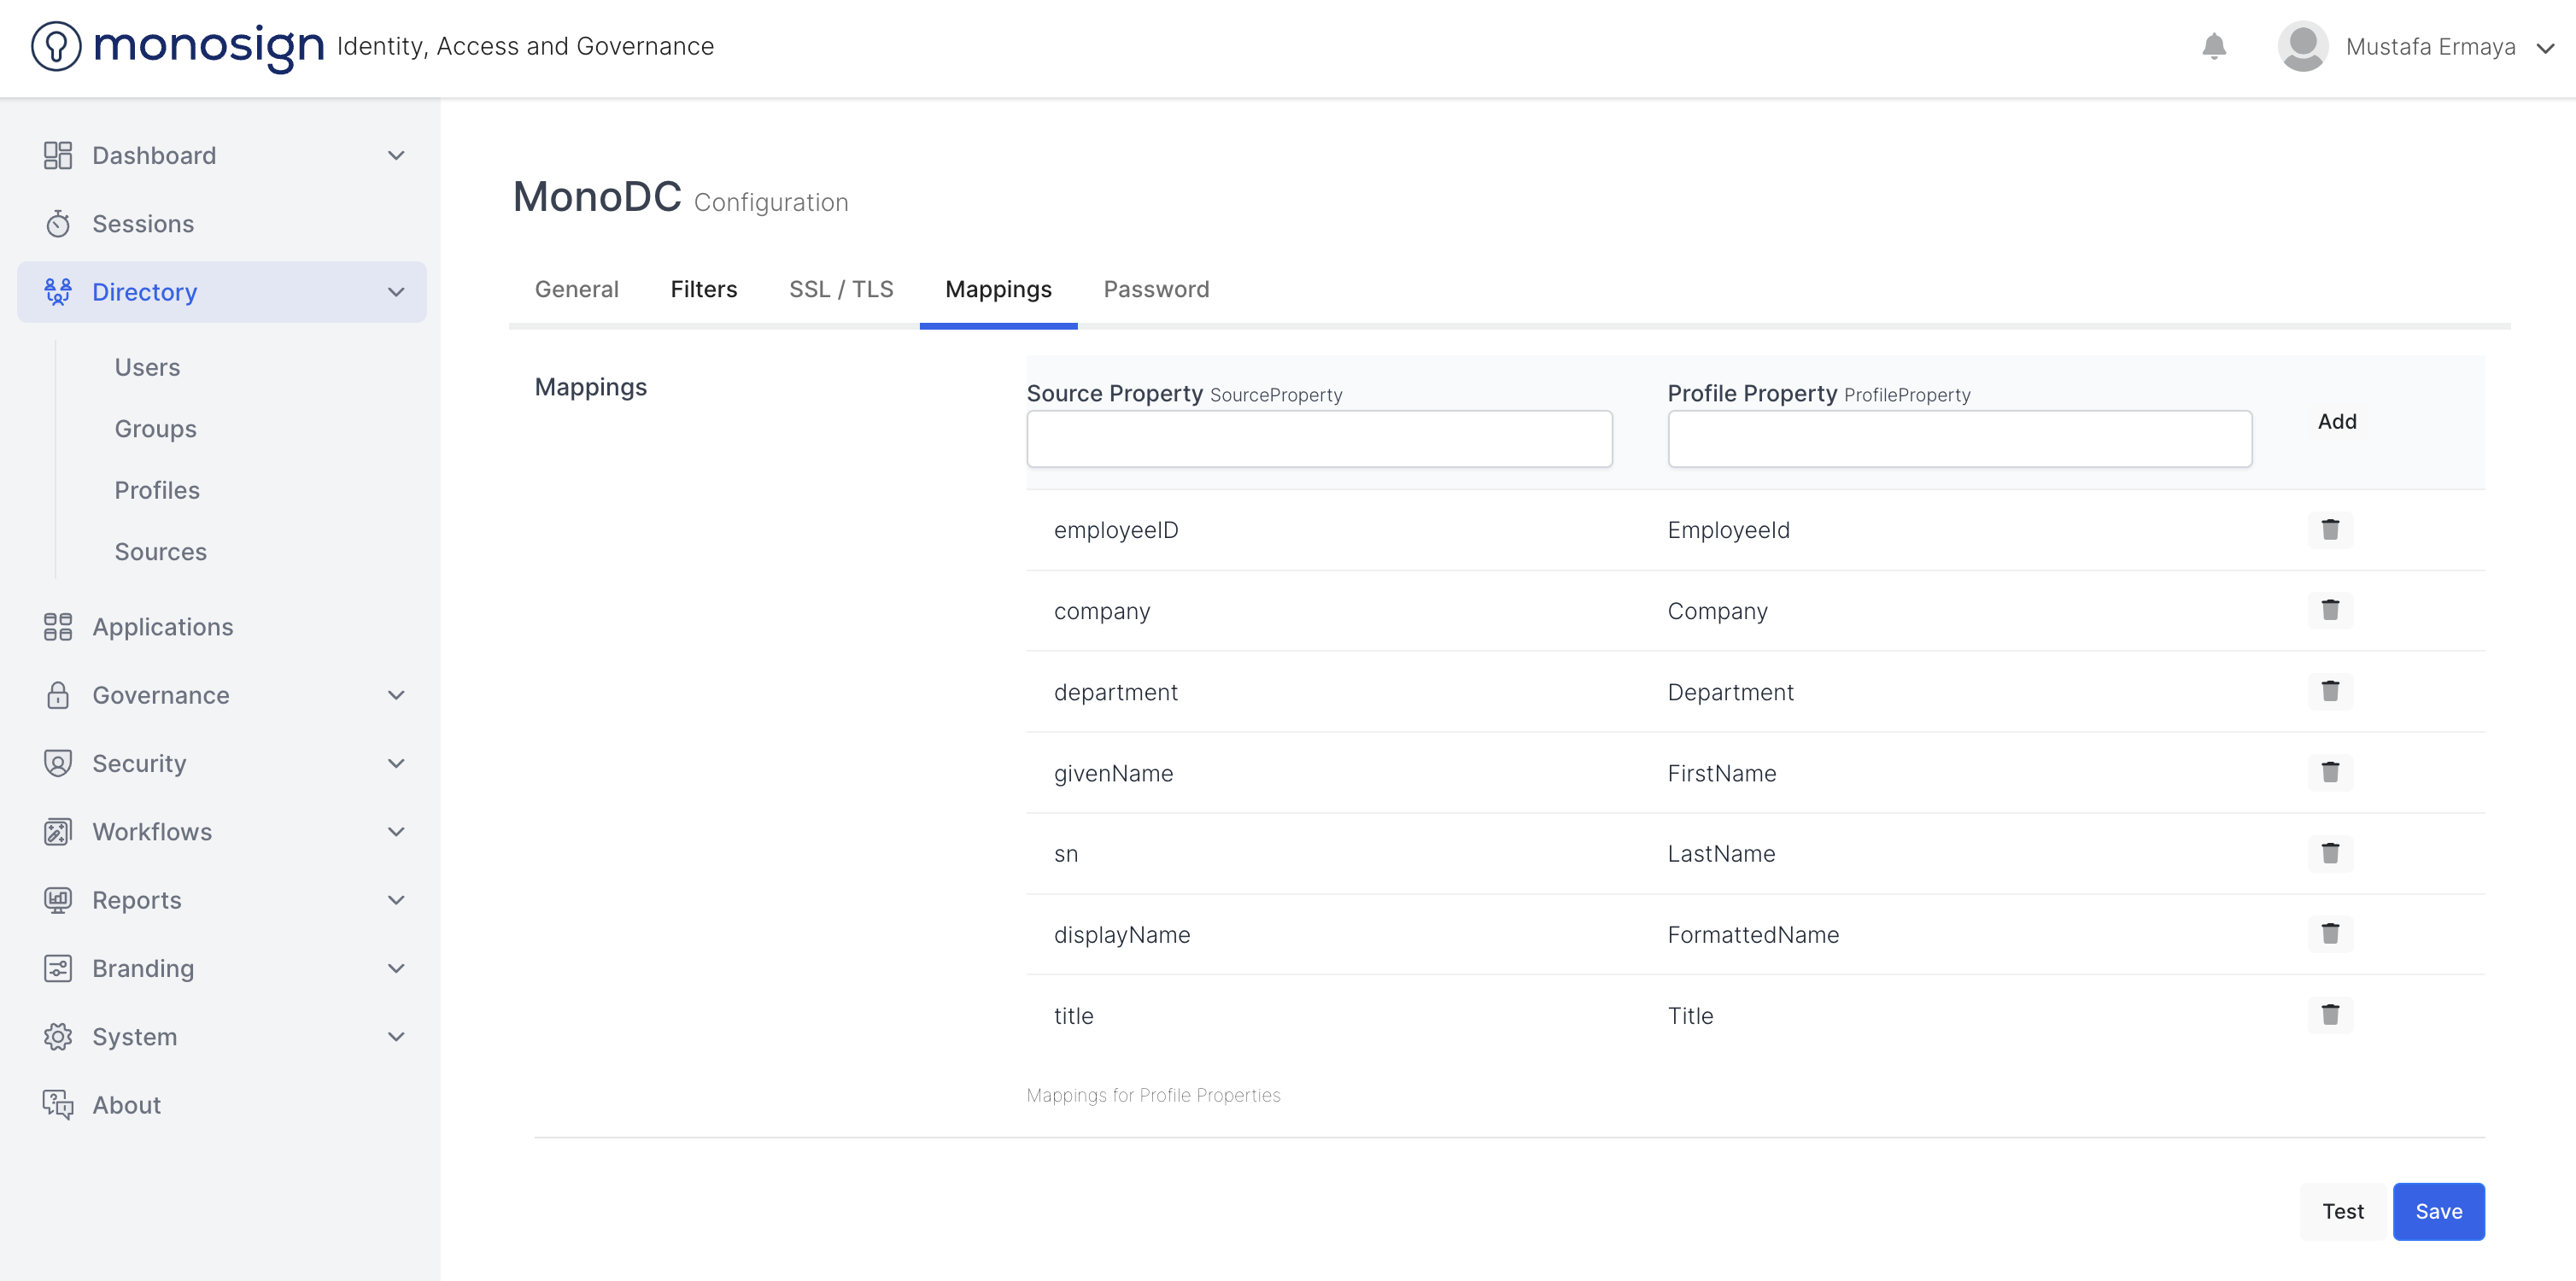The height and width of the screenshot is (1281, 2576).
Task: Expand the Dashboard menu chevron
Action: (x=396, y=155)
